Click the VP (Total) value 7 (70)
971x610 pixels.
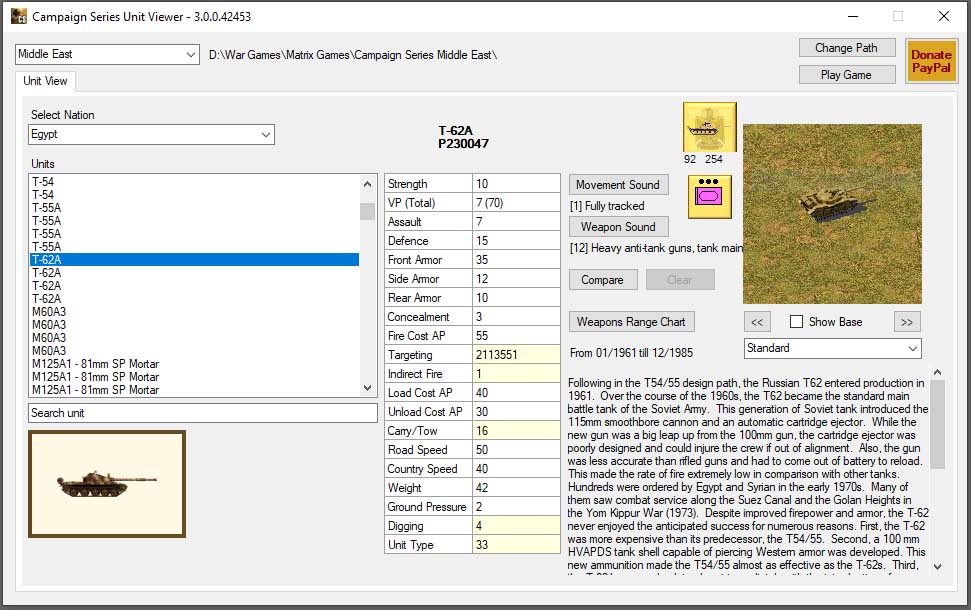(516, 203)
